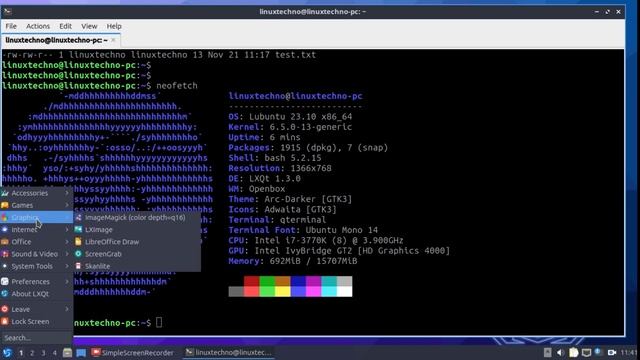Image resolution: width=640 pixels, height=360 pixels.
Task: Open the file manager quick launch icon
Action: click(68, 353)
